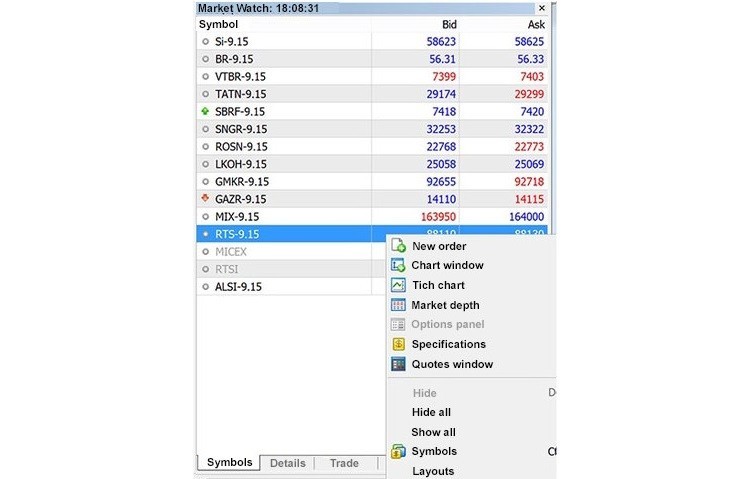Click the Quotes window icon
The width and height of the screenshot is (750, 479).
point(398,364)
